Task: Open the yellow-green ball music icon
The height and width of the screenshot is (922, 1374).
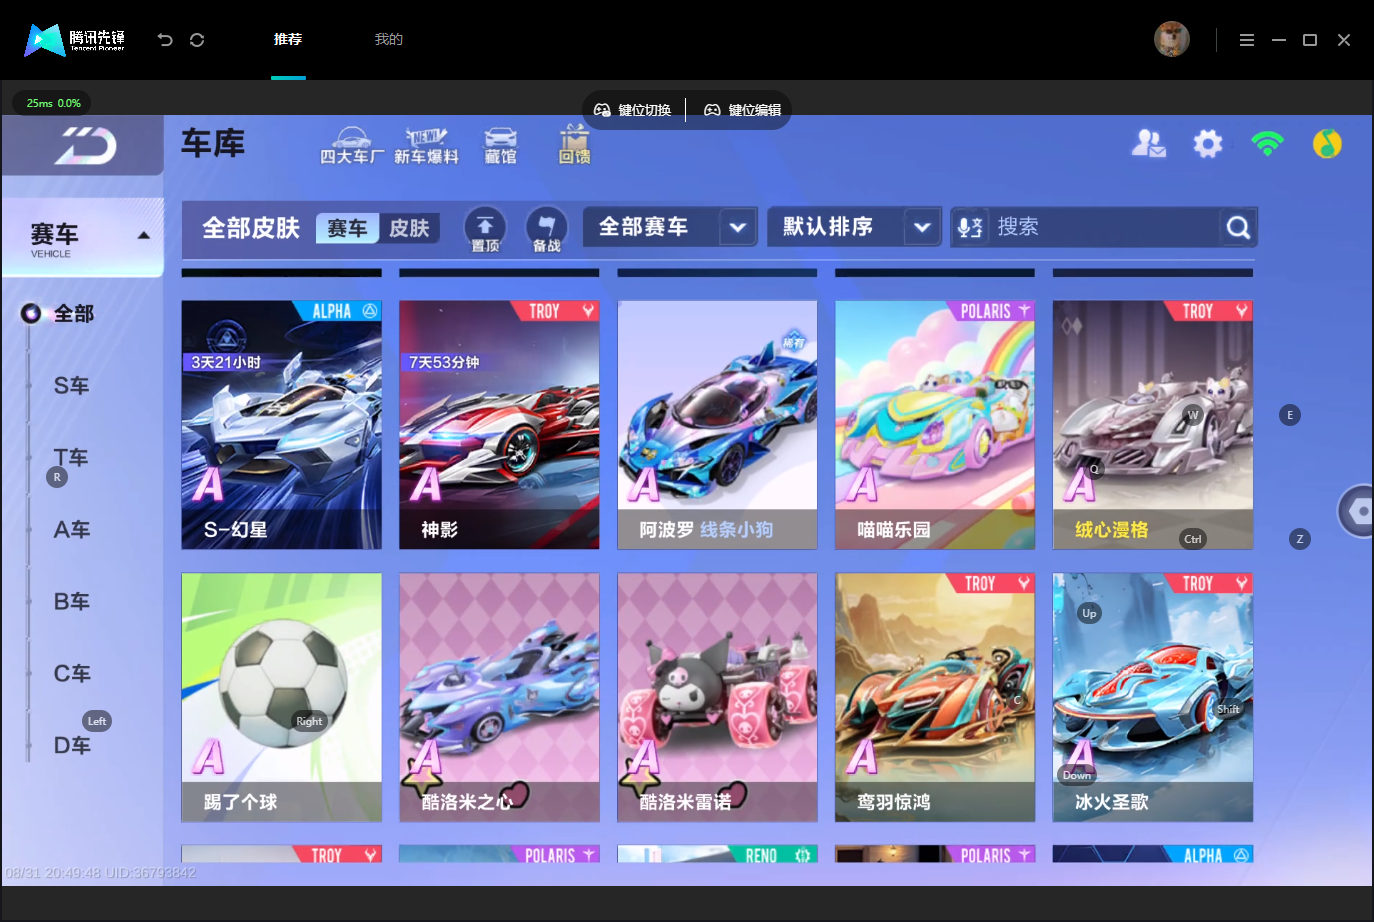Action: click(x=1327, y=144)
